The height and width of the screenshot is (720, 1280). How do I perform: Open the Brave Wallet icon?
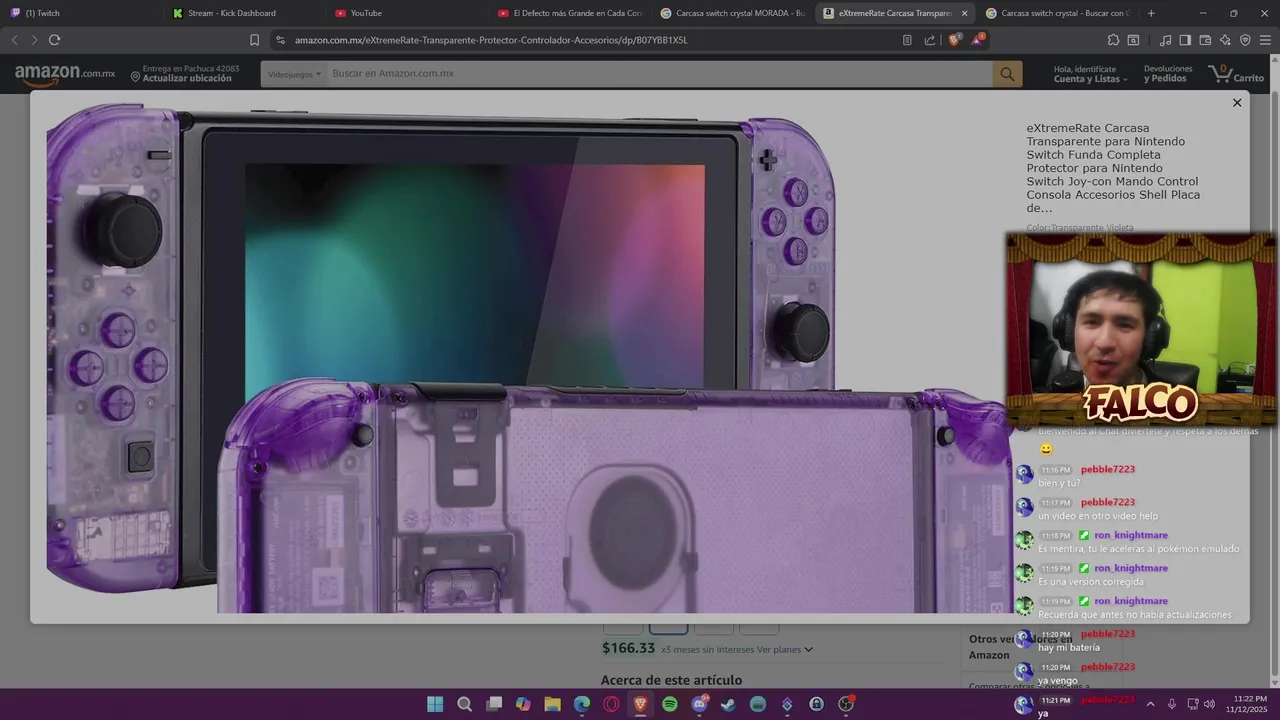pos(1205,40)
